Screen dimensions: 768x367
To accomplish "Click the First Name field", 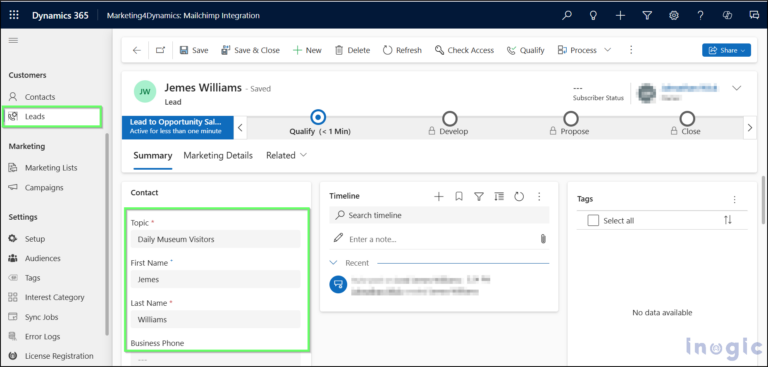I will point(215,279).
